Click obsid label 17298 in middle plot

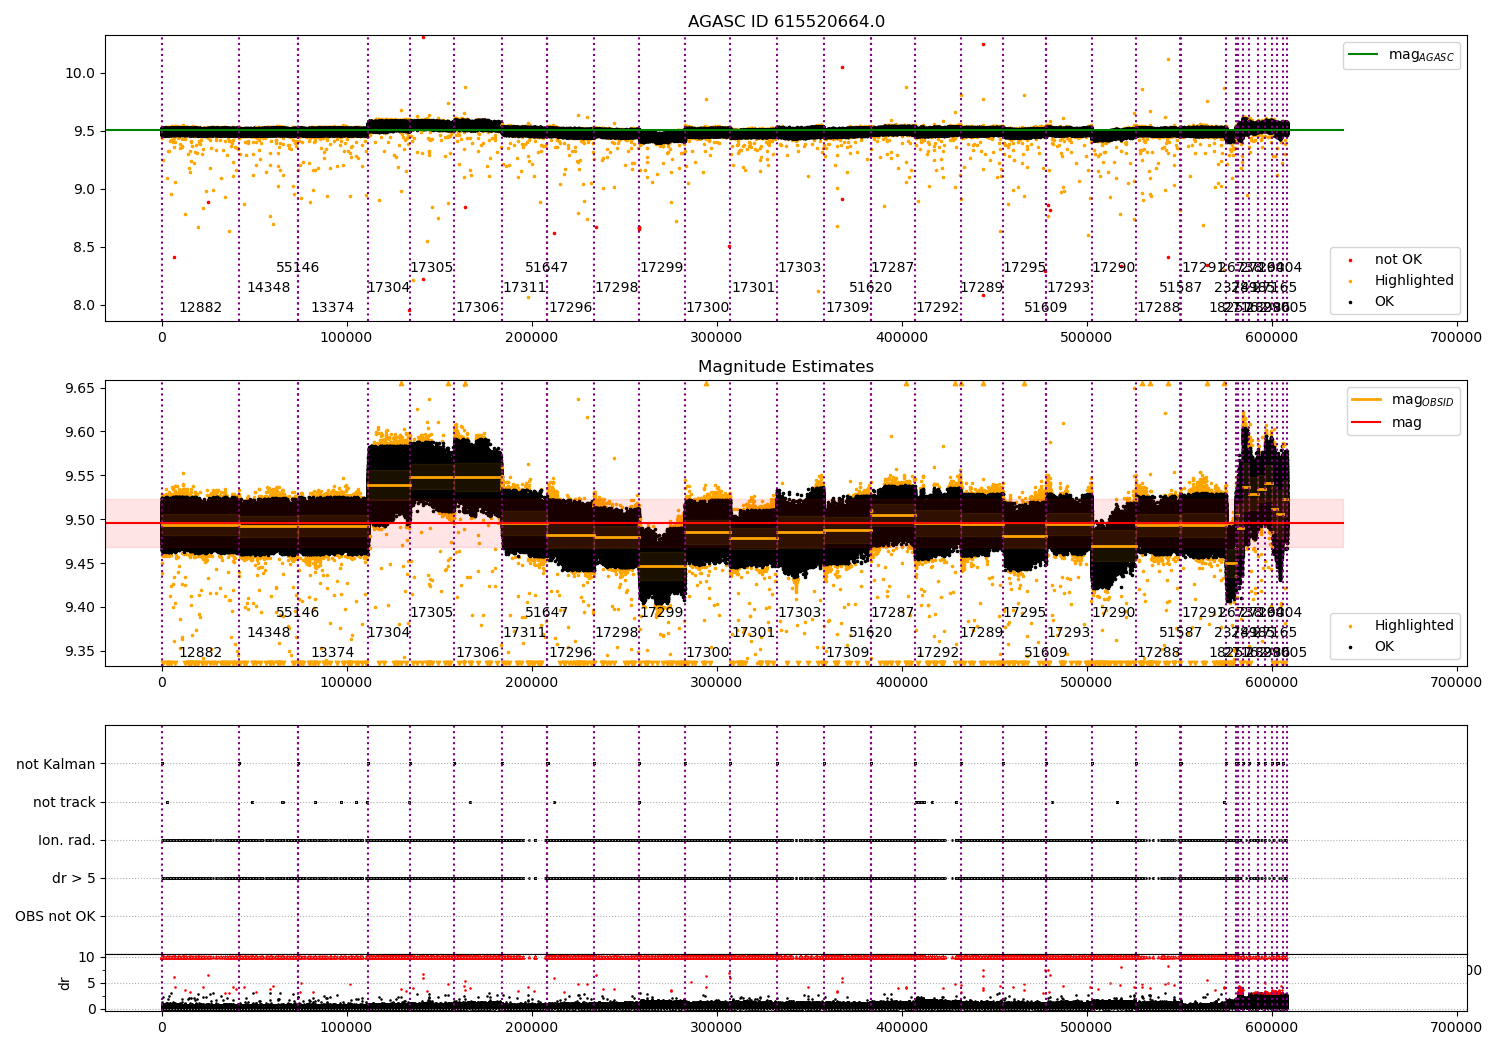tap(617, 632)
